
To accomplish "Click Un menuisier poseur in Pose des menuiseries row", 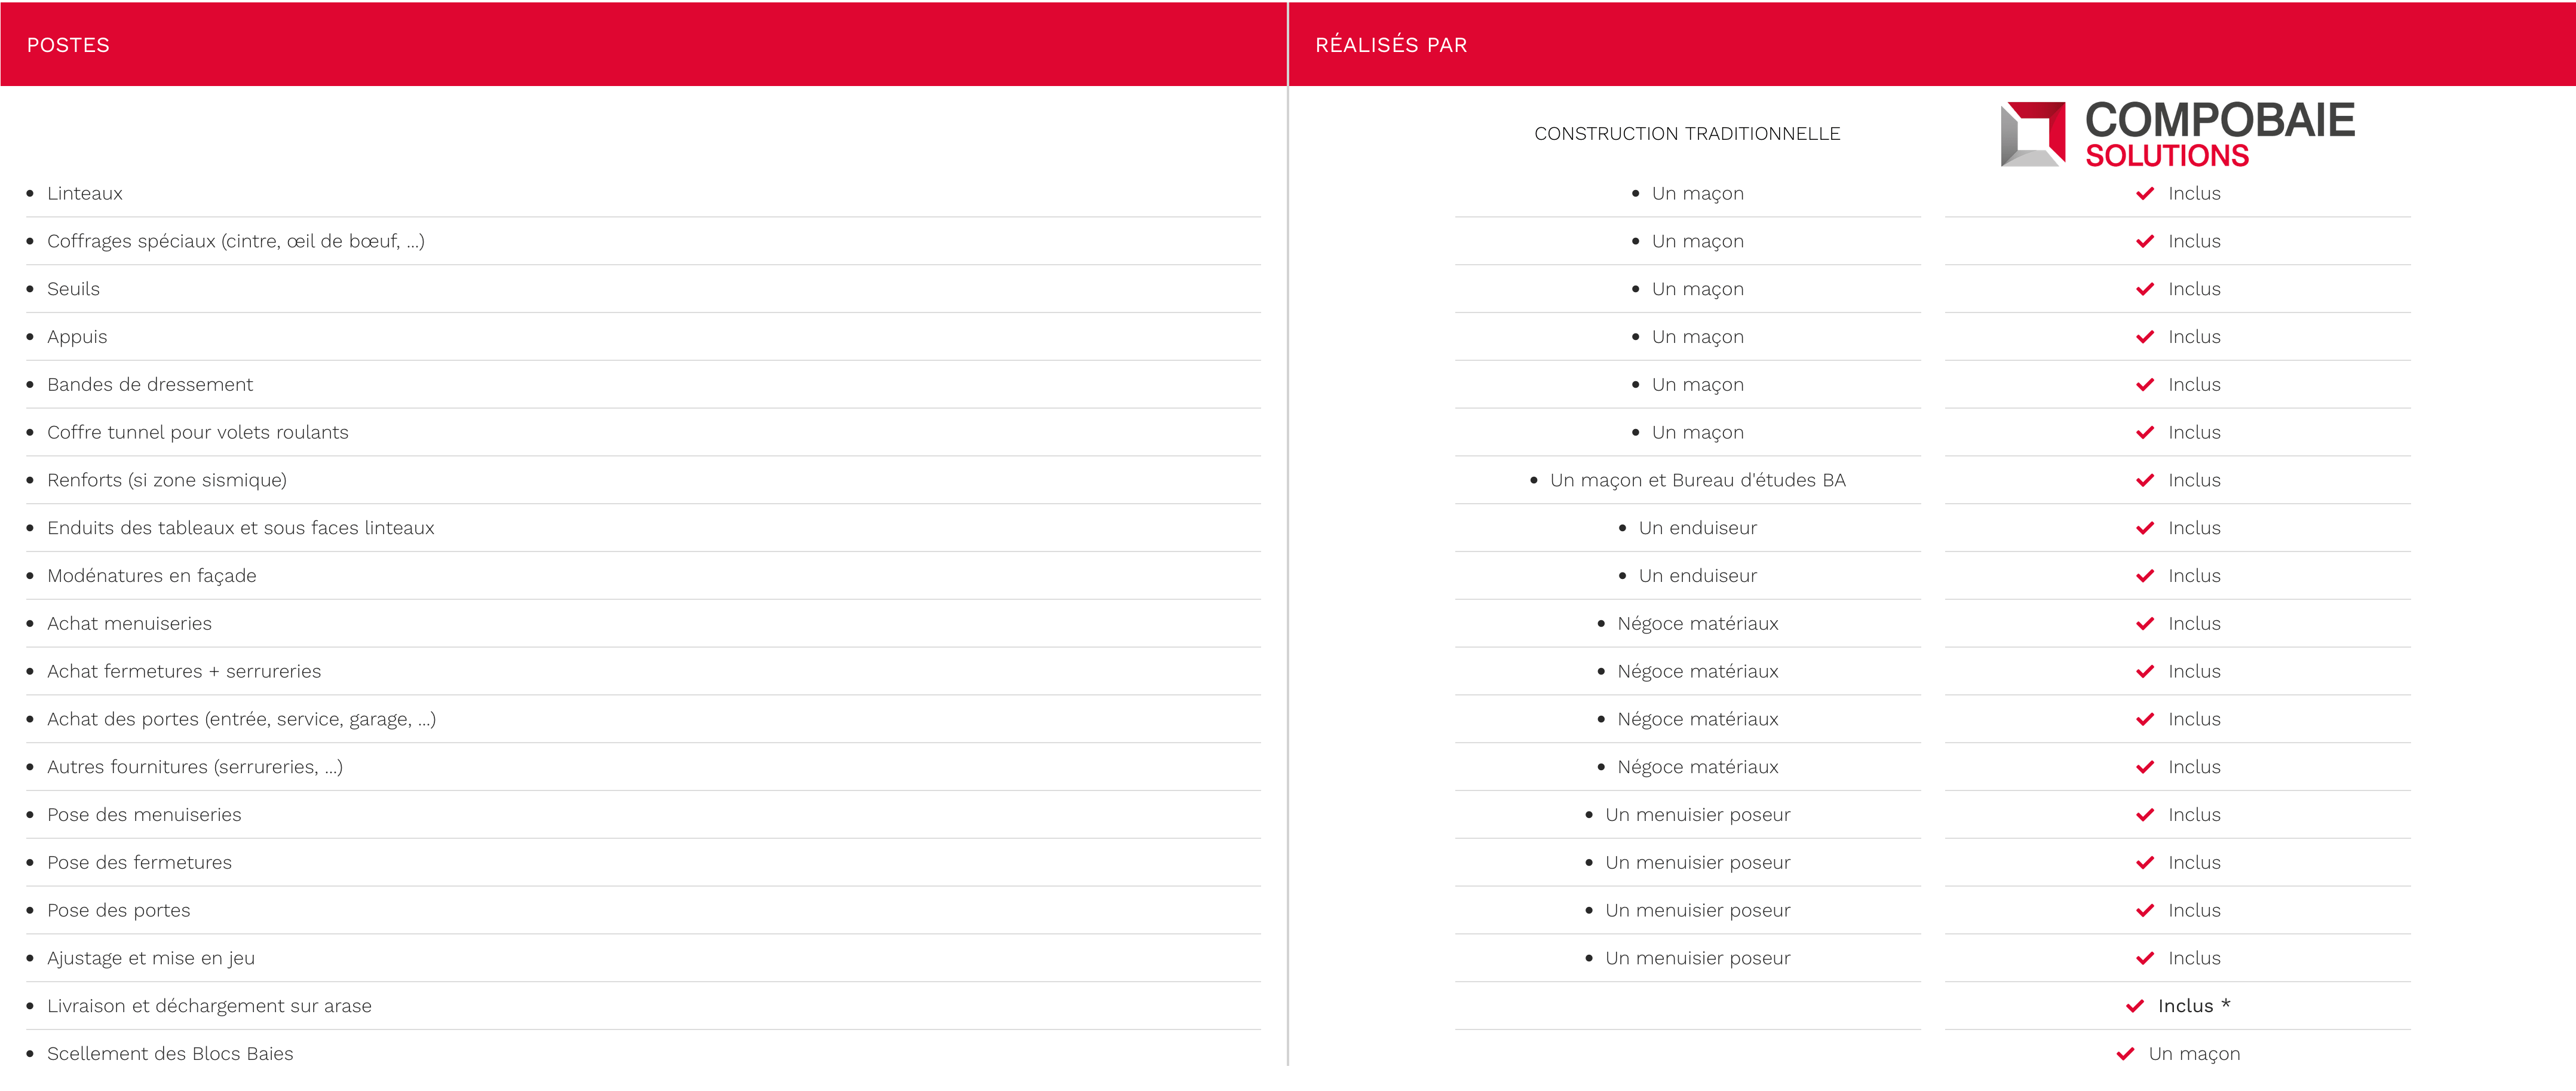I will (x=1698, y=816).
